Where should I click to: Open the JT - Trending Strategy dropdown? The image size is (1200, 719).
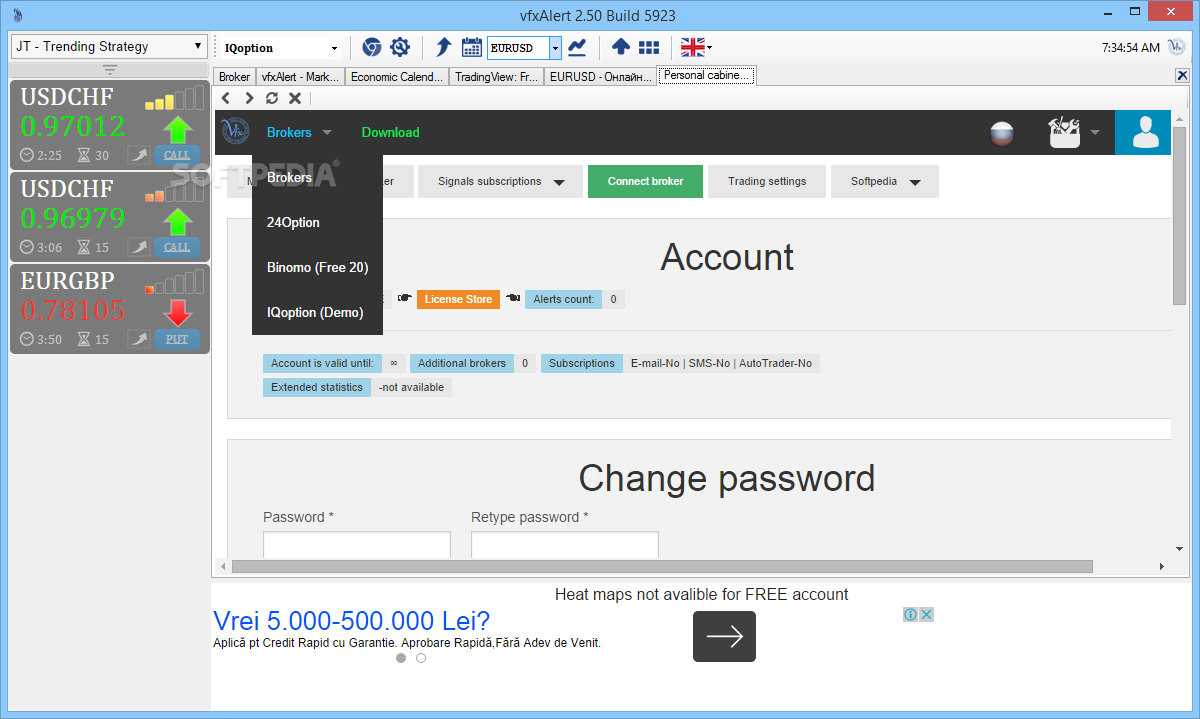pyautogui.click(x=108, y=46)
